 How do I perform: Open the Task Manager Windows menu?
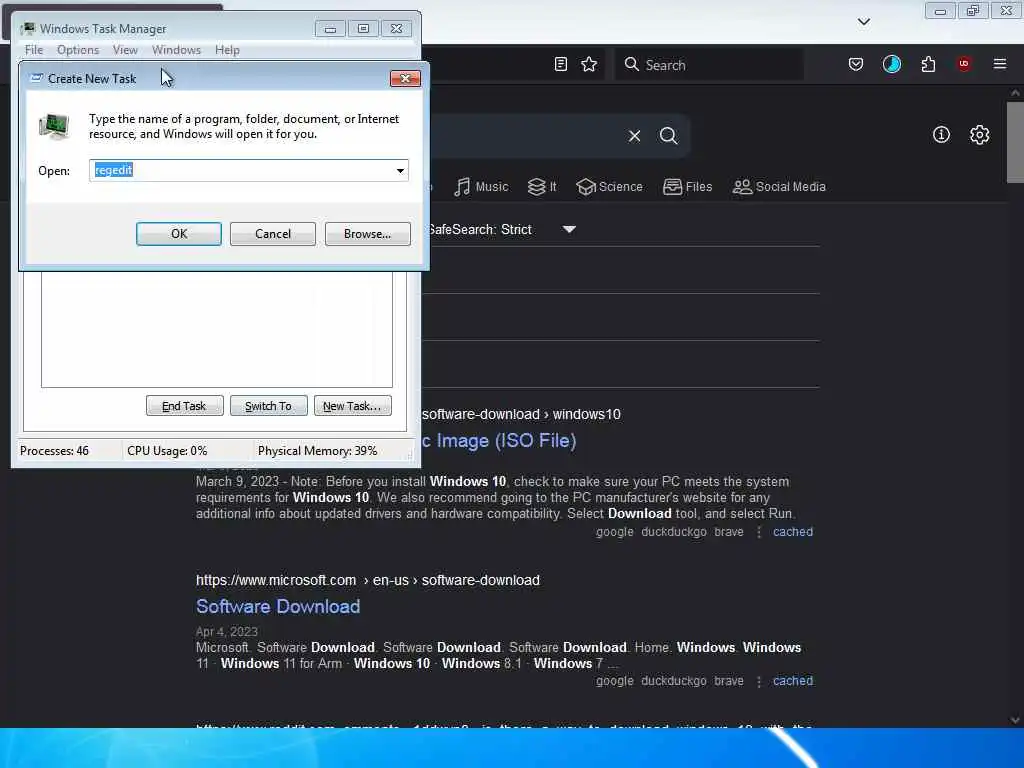tap(176, 50)
